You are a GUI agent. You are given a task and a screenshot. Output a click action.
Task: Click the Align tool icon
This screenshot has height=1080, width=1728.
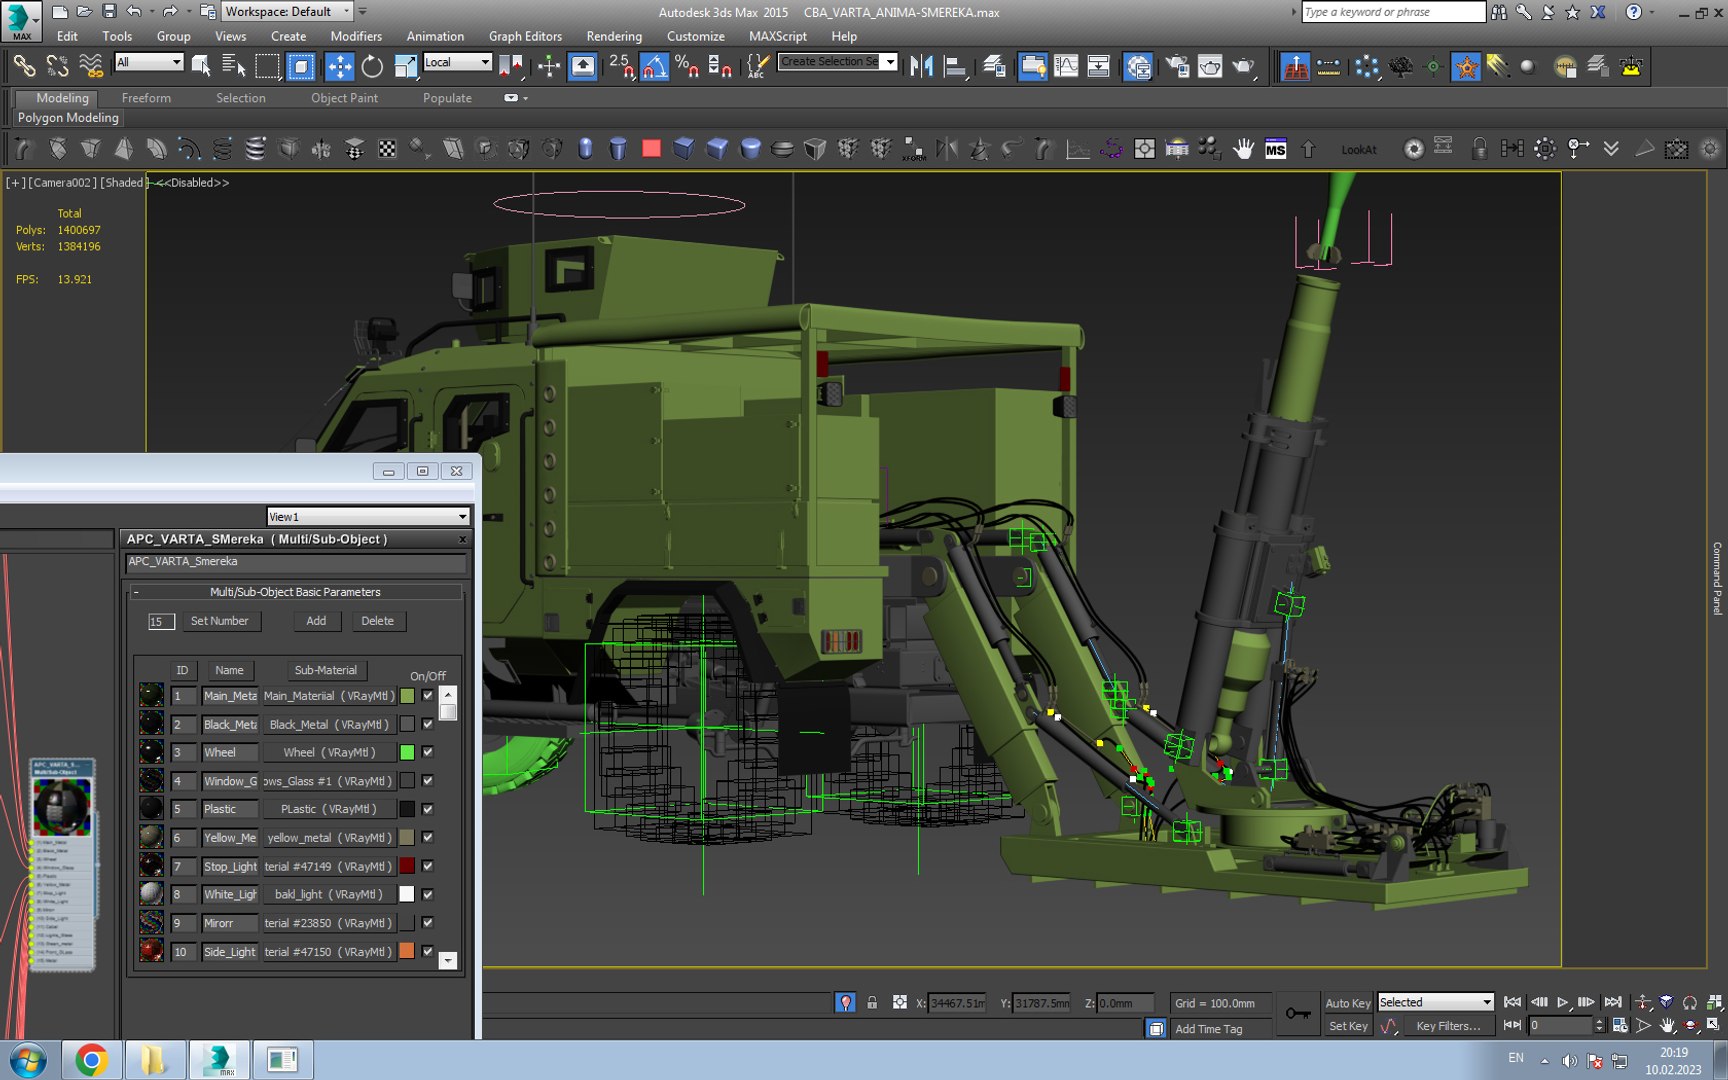955,66
